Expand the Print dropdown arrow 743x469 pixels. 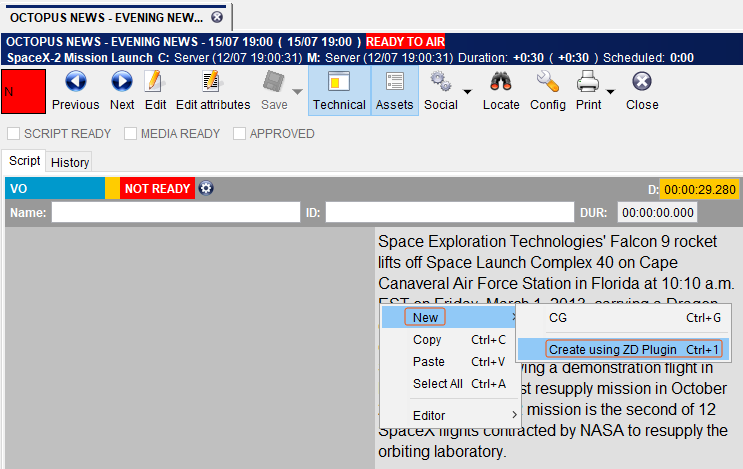(x=611, y=92)
